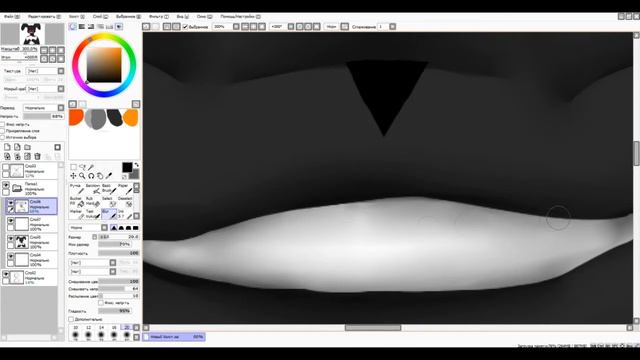Toggle the brush advanced settings checkbox
The width and height of the screenshot is (640, 360).
click(x=71, y=319)
